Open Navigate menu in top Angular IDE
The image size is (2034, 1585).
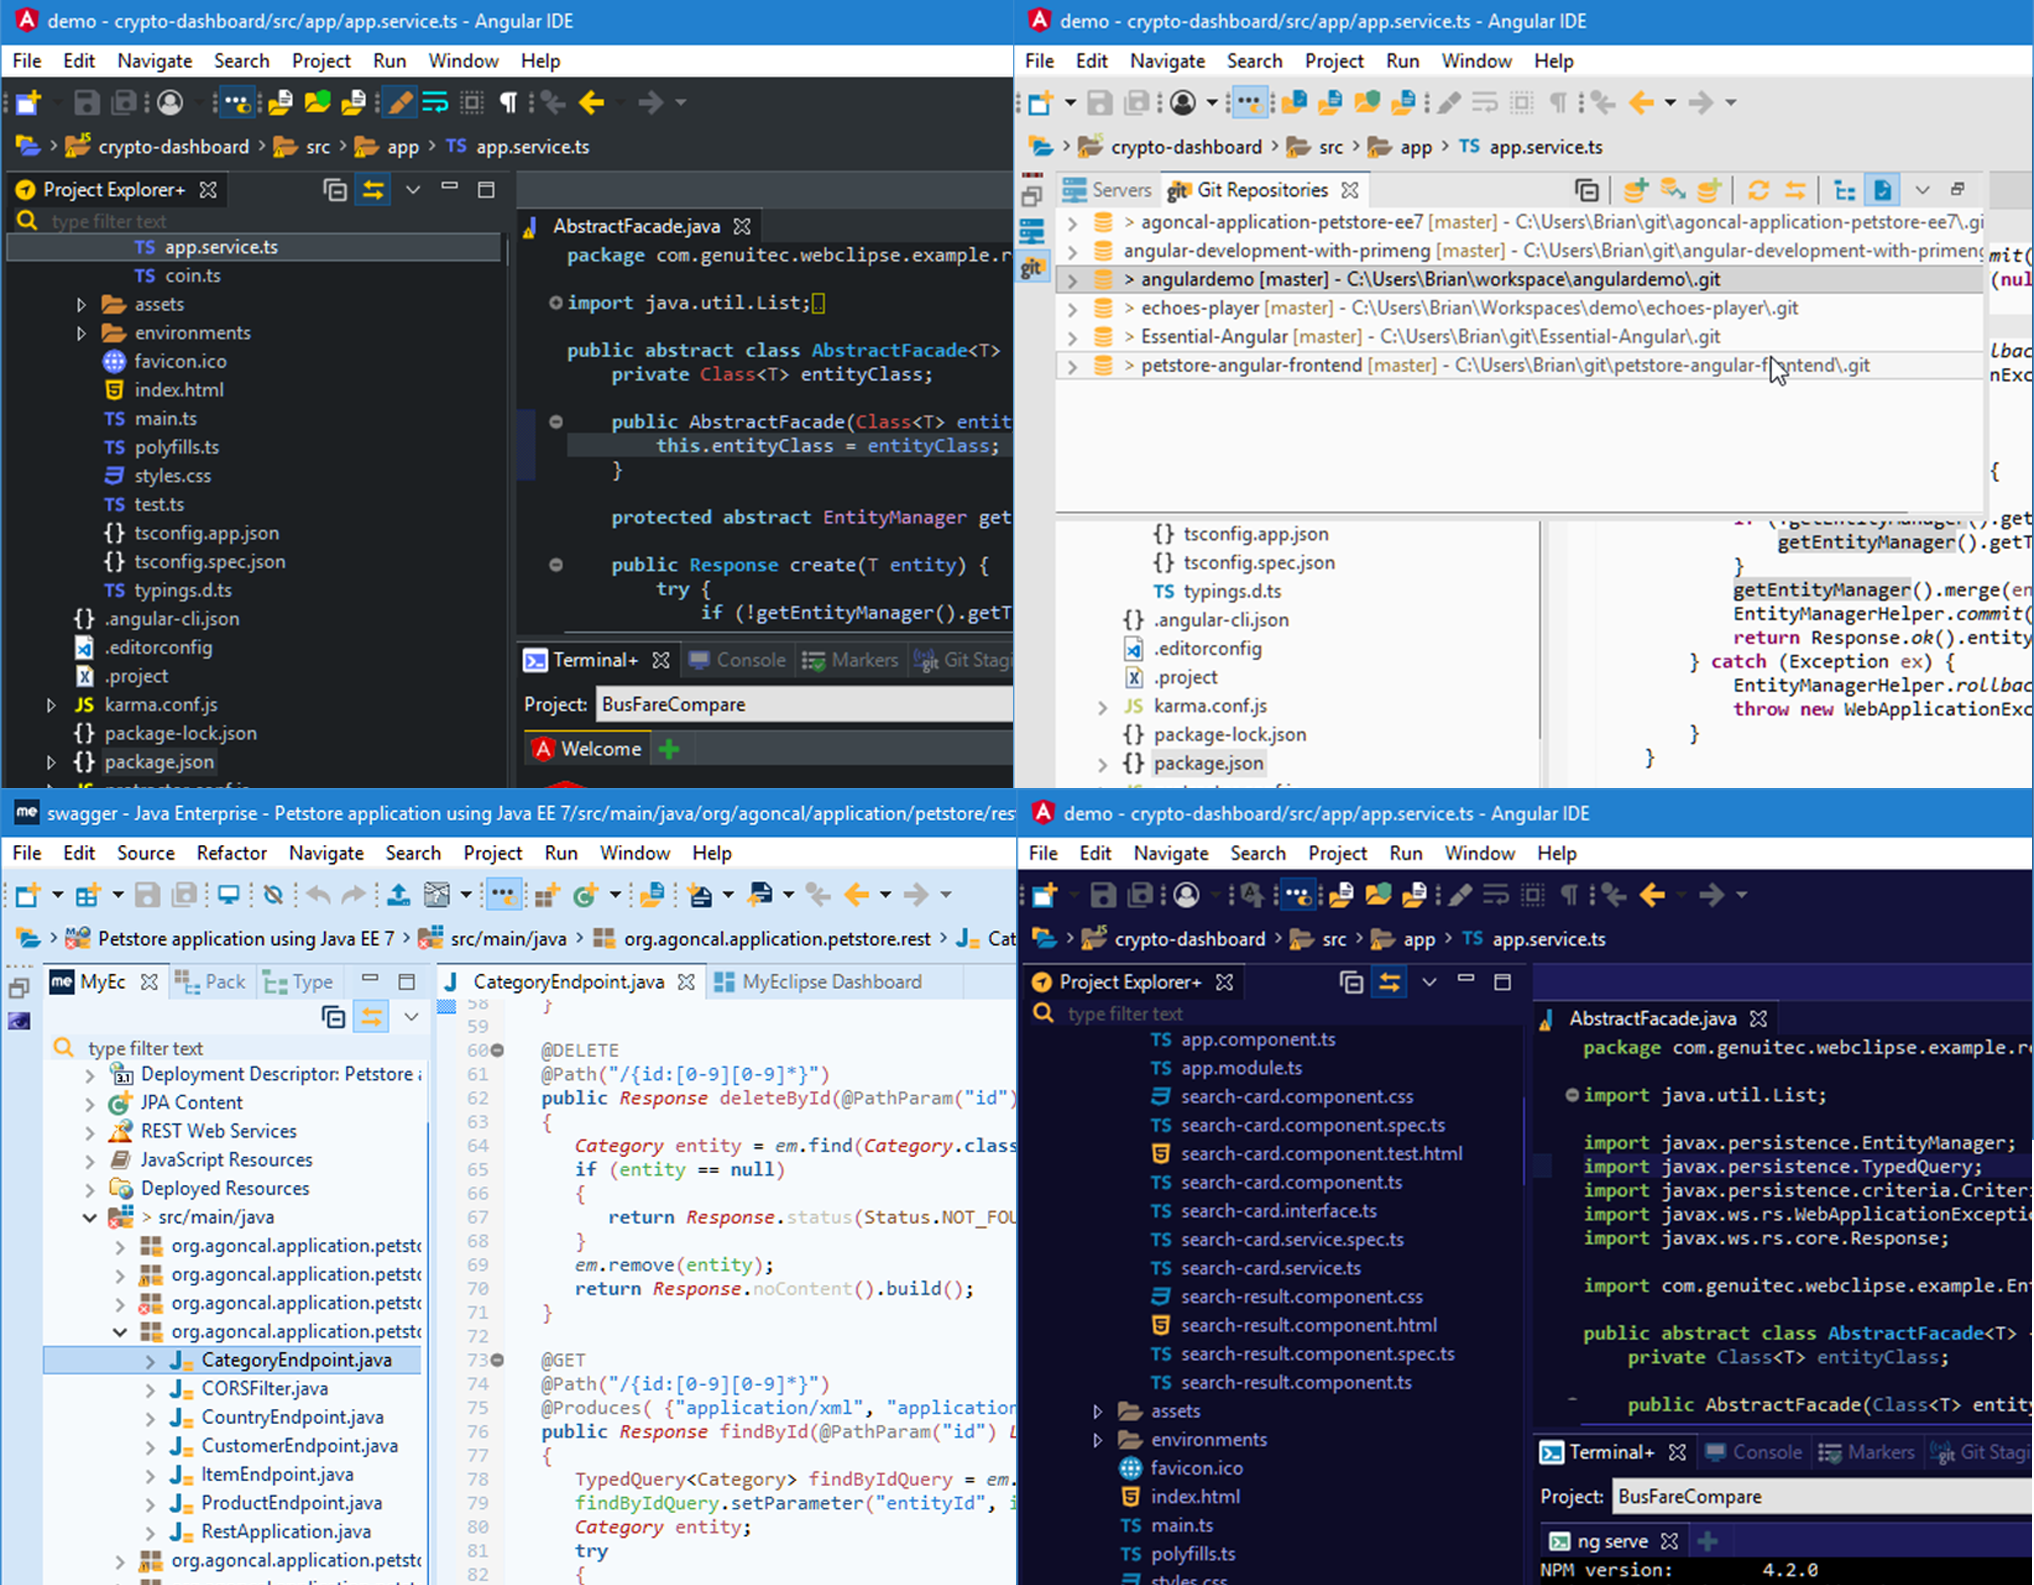(157, 61)
